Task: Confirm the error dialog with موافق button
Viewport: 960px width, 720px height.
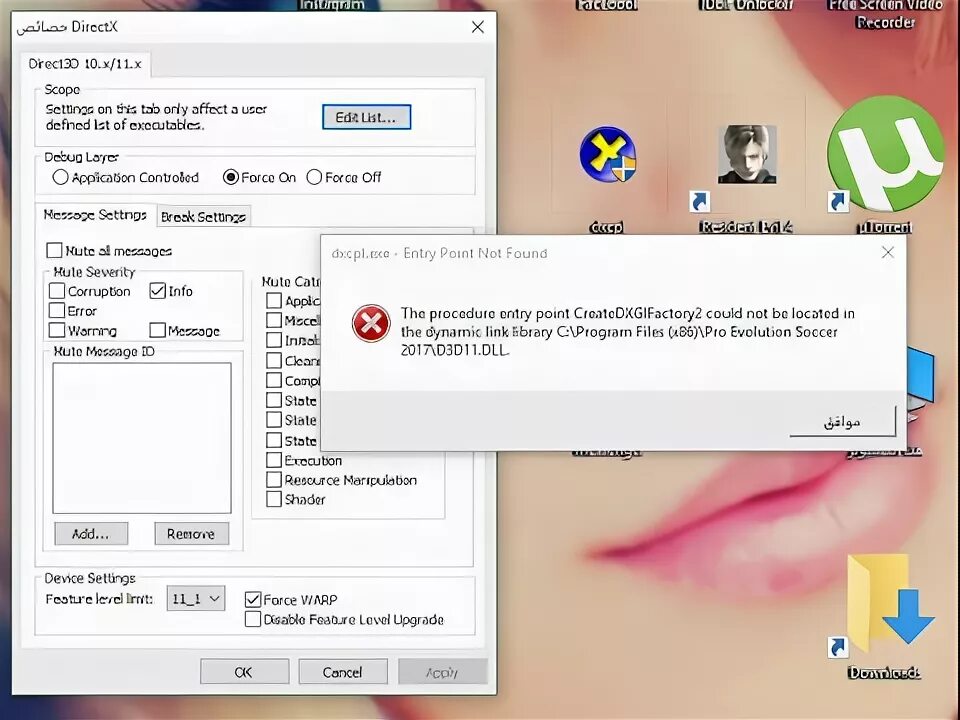Action: pyautogui.click(x=842, y=421)
